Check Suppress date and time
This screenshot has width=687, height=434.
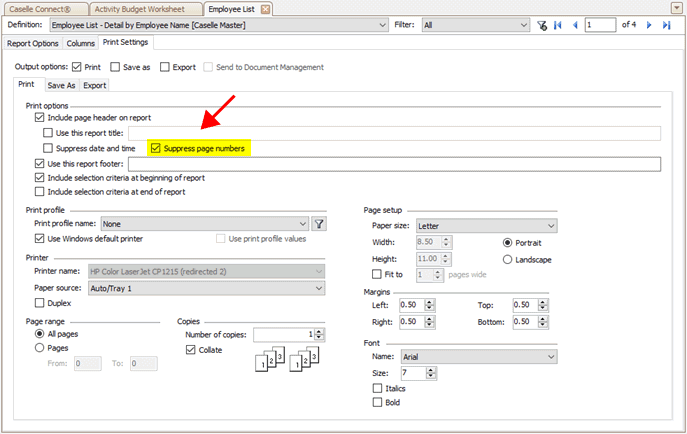48,148
